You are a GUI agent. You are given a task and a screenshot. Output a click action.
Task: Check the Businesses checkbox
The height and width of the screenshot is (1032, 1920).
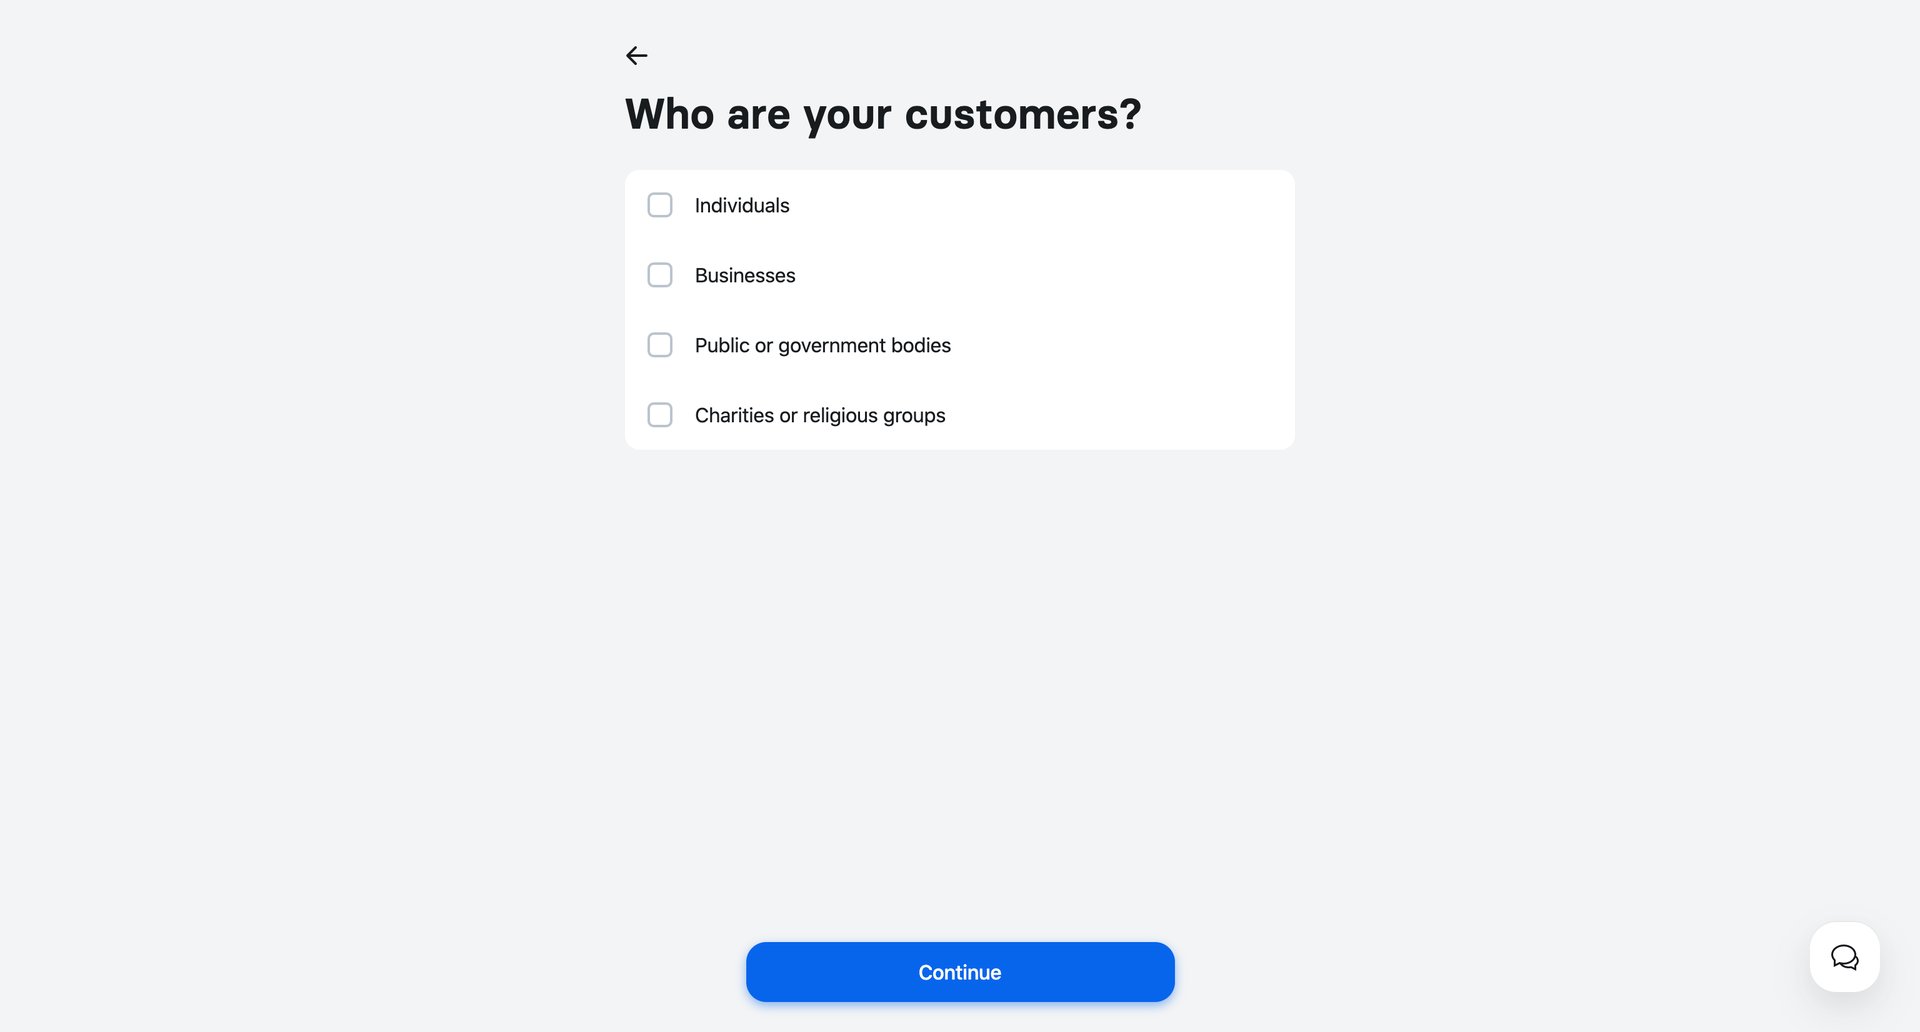660,275
